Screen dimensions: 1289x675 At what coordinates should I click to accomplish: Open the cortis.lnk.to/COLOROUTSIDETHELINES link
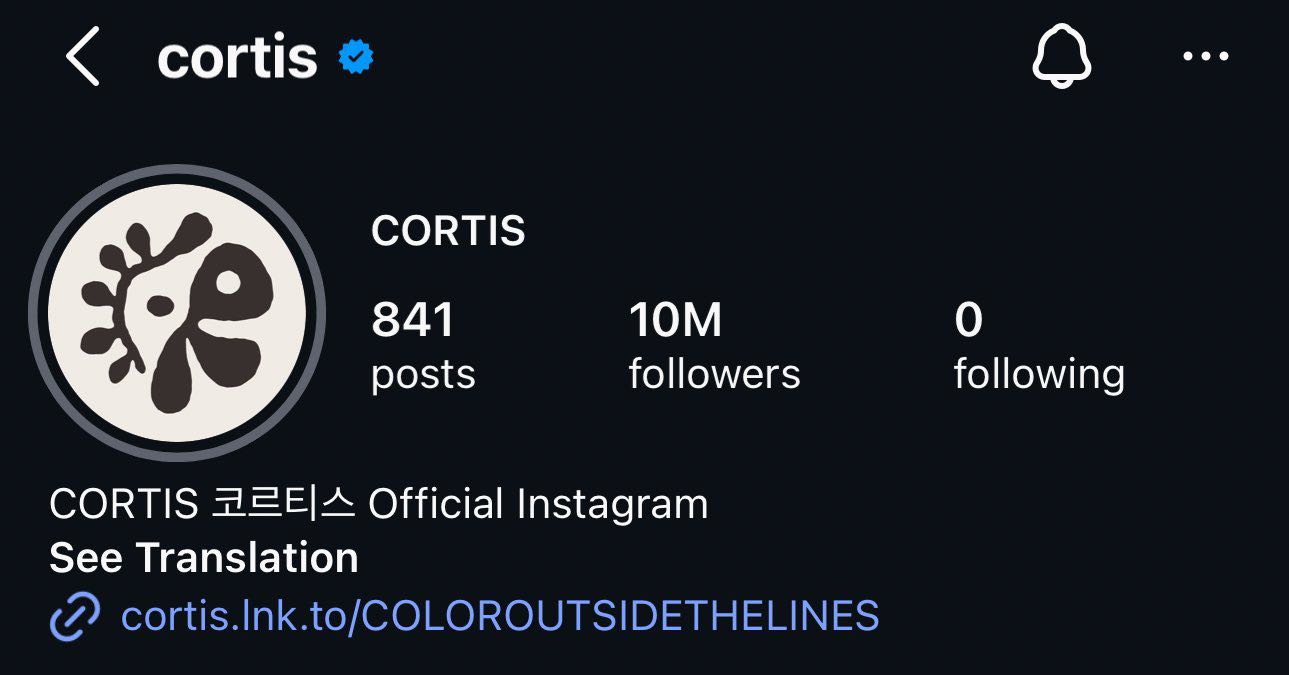(500, 616)
